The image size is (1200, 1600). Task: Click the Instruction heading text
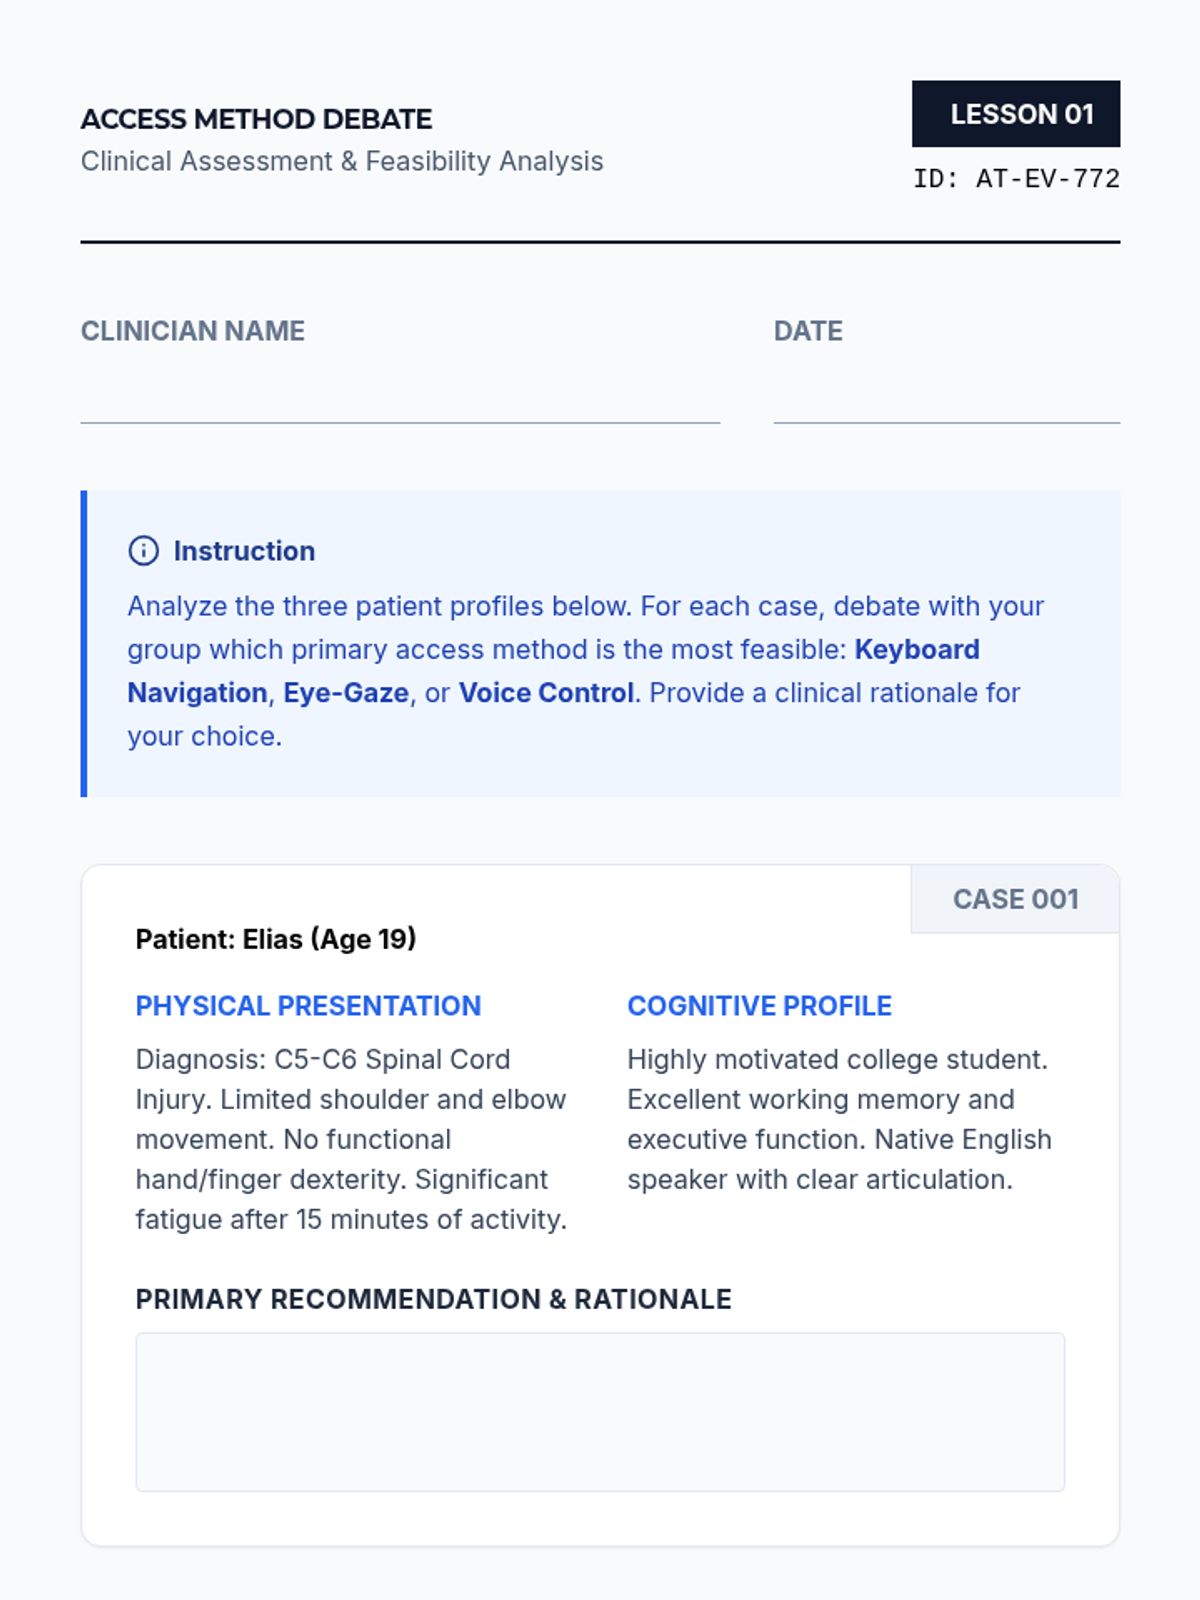(244, 551)
